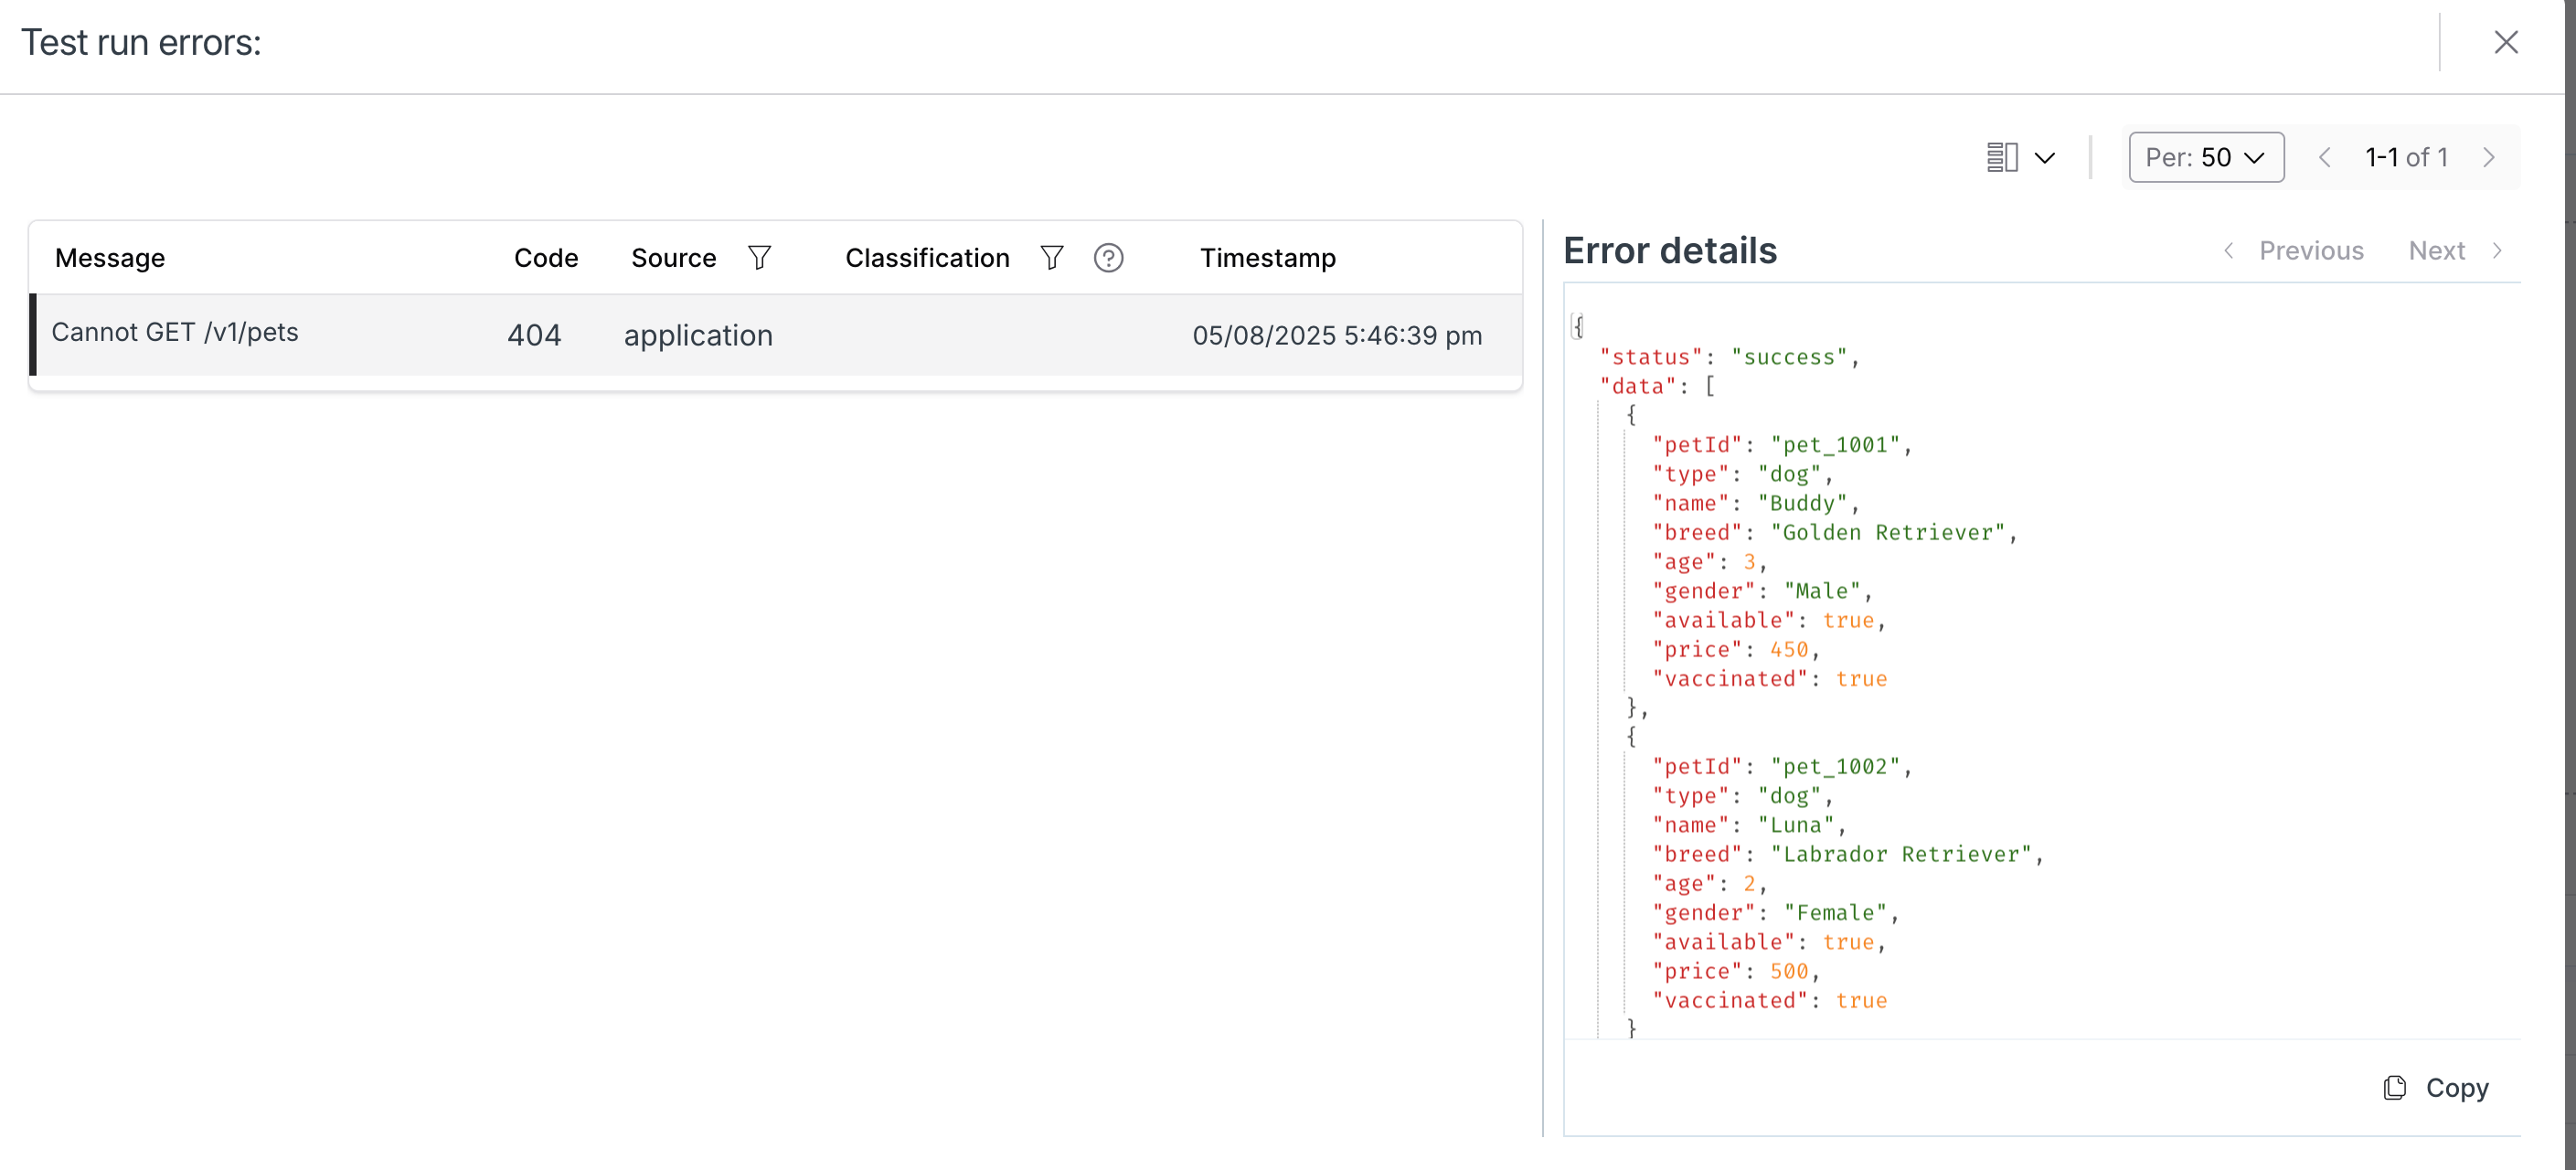This screenshot has width=2576, height=1170.
Task: Open the column layout view selector
Action: (2020, 157)
